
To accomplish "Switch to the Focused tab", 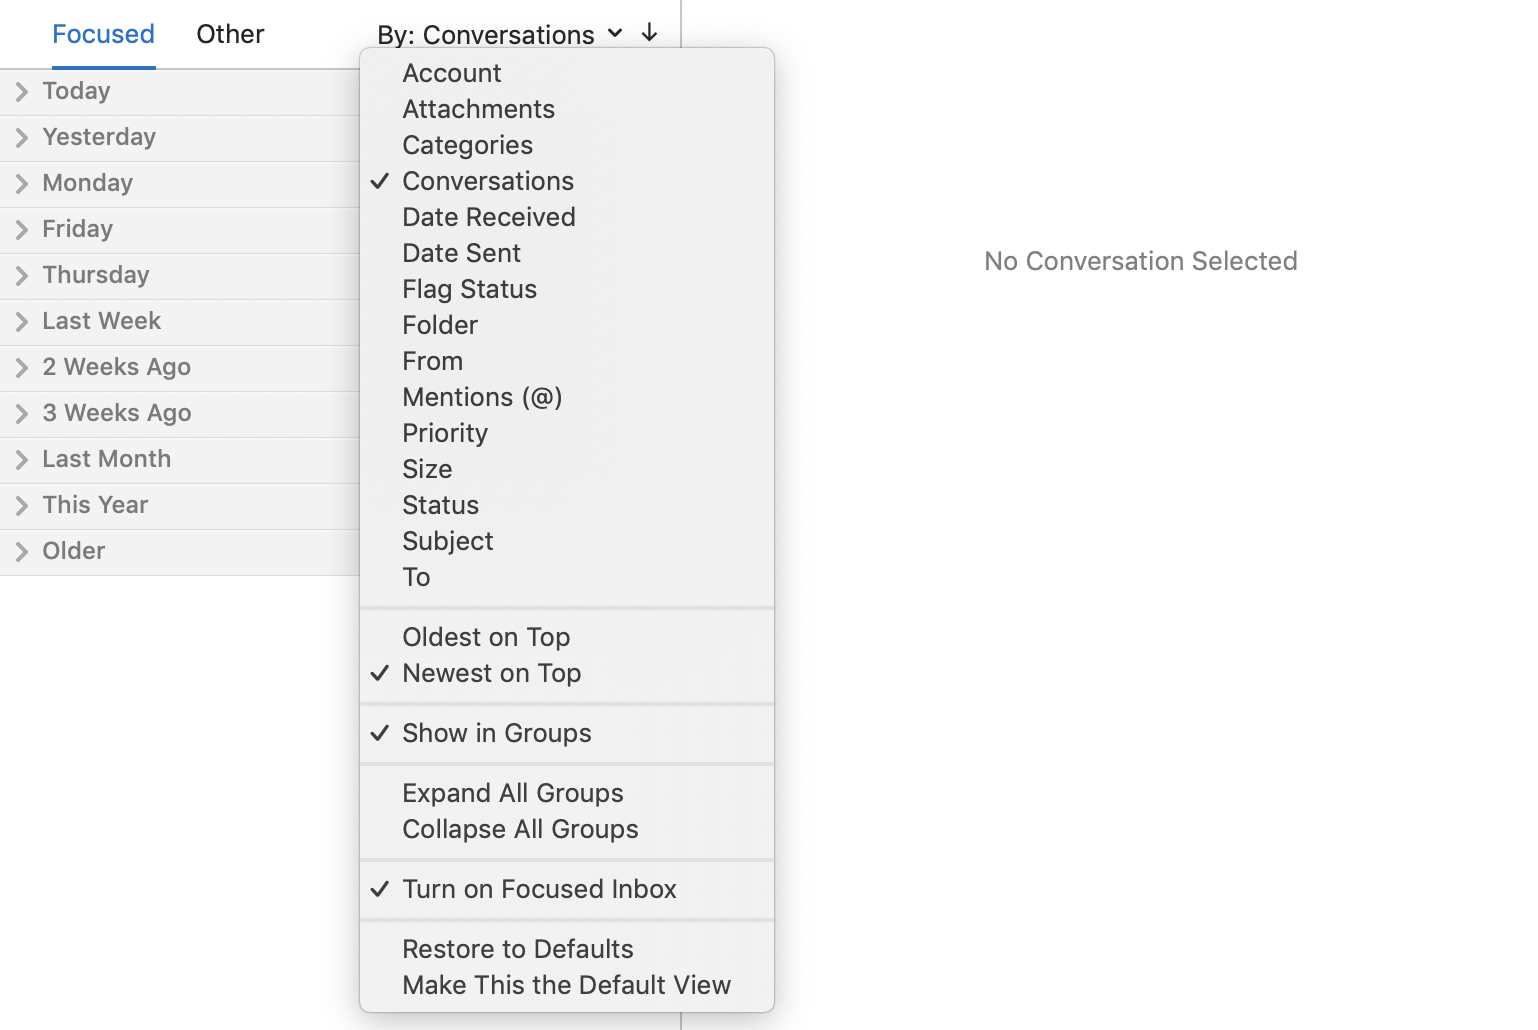I will click(103, 34).
